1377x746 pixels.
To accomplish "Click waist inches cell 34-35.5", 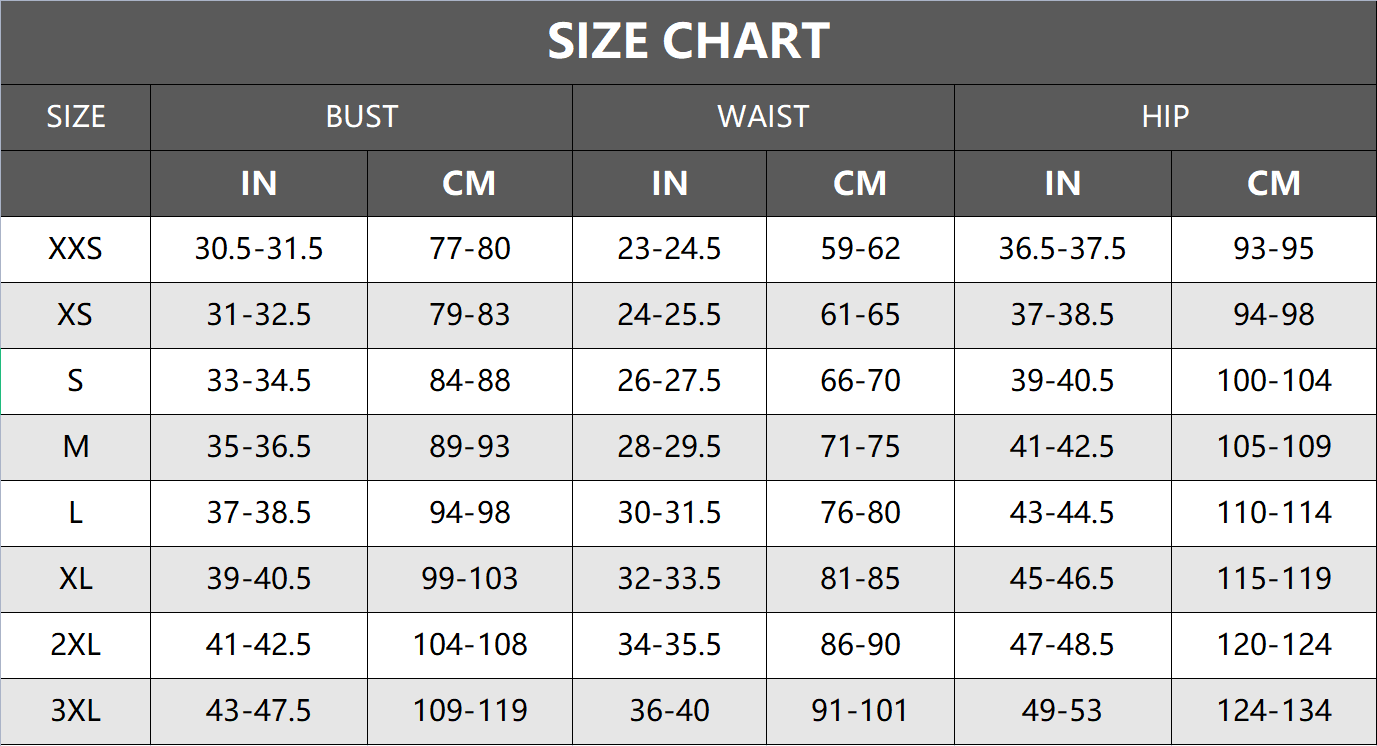I will pos(669,645).
